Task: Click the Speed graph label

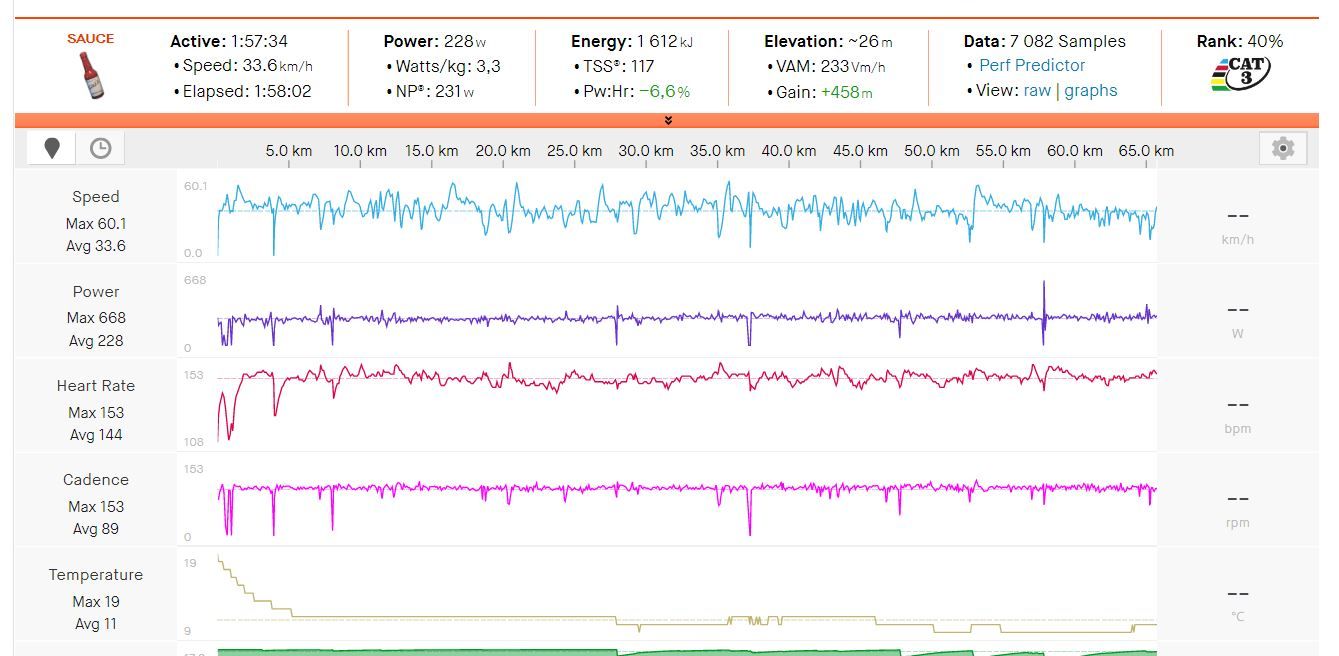Action: [x=96, y=197]
